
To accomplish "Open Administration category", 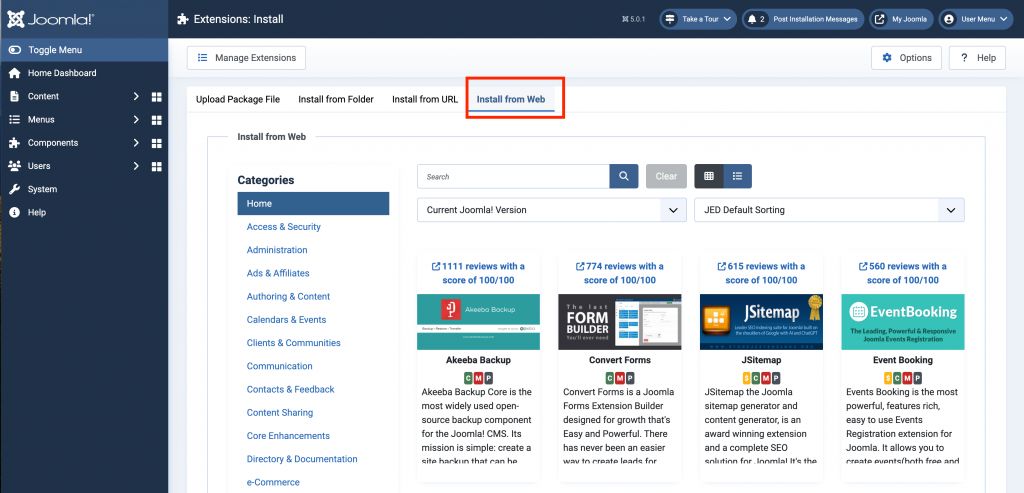I will point(277,250).
